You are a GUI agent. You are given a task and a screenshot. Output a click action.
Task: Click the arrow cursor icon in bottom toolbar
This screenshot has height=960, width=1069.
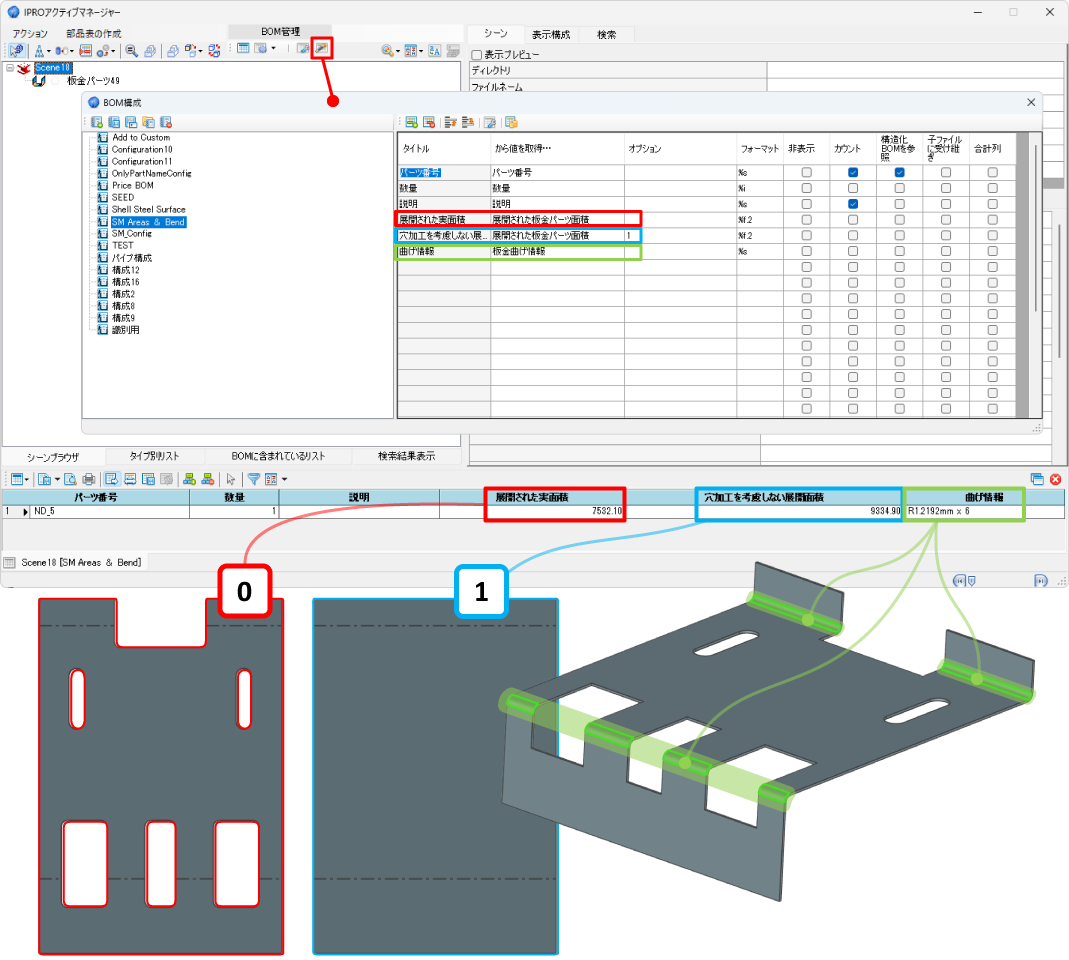[230, 479]
